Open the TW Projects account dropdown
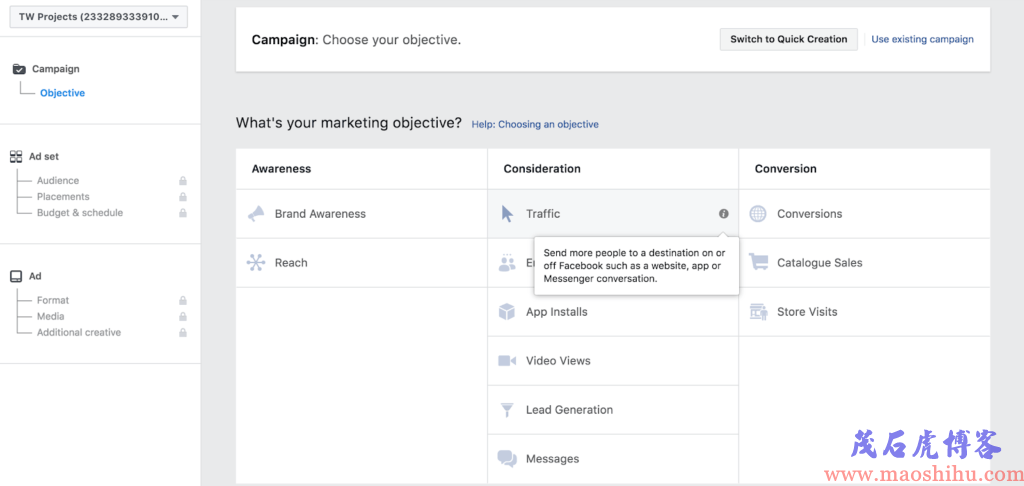This screenshot has width=1024, height=486. pos(99,17)
